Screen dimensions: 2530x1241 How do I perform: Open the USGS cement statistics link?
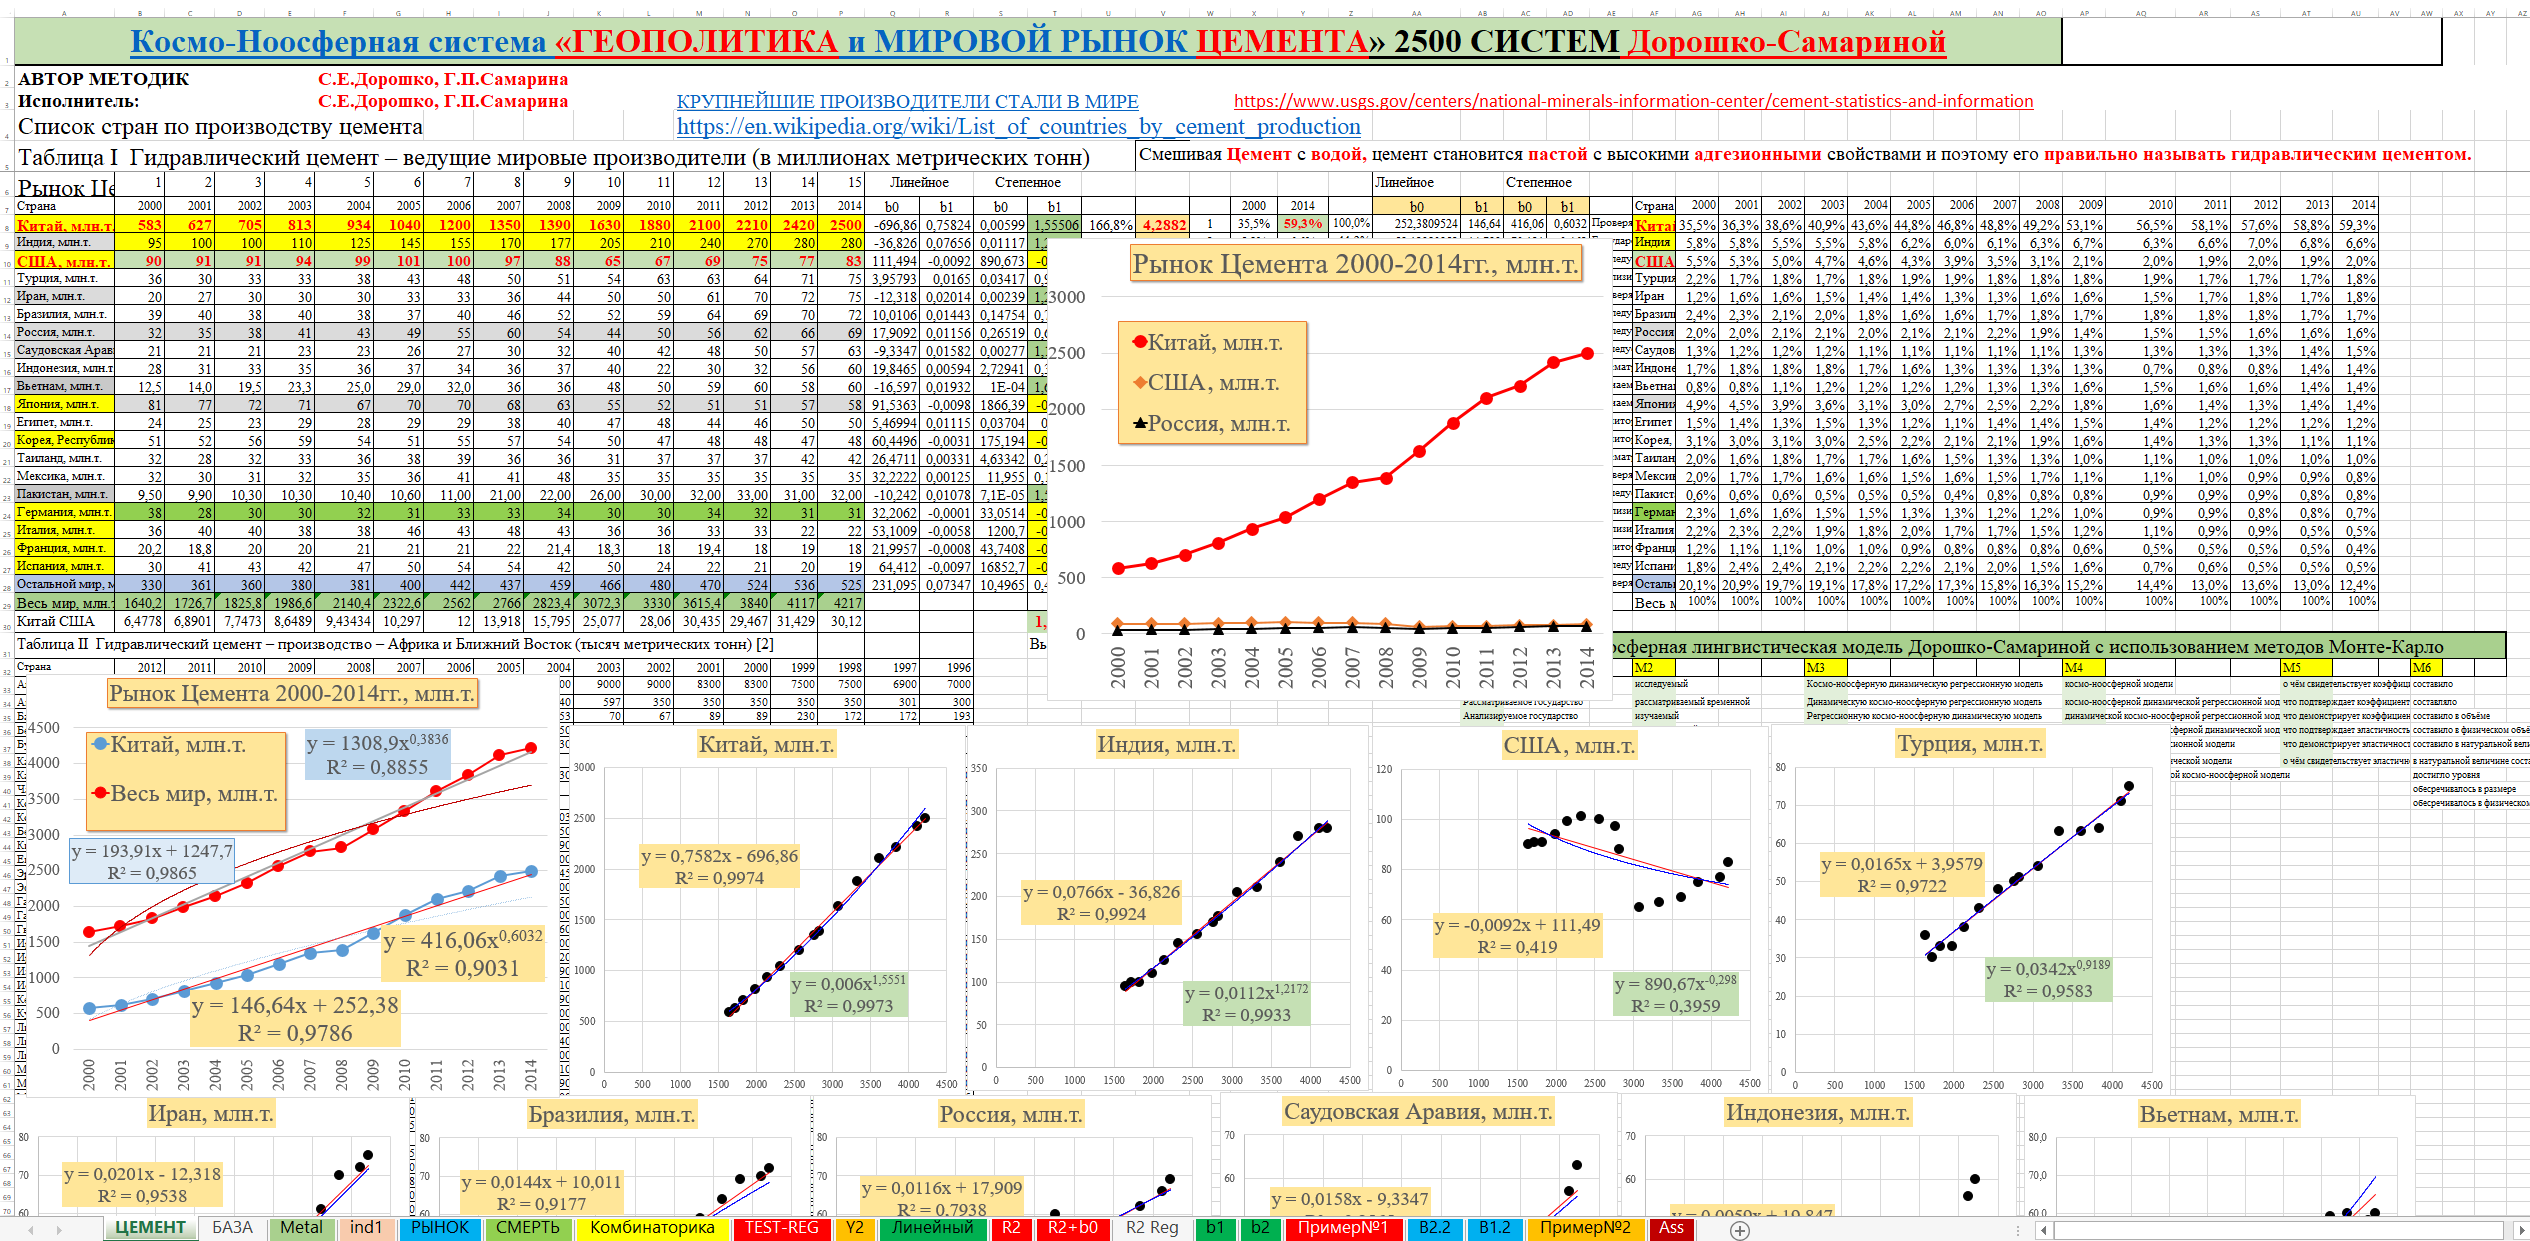click(x=1633, y=101)
